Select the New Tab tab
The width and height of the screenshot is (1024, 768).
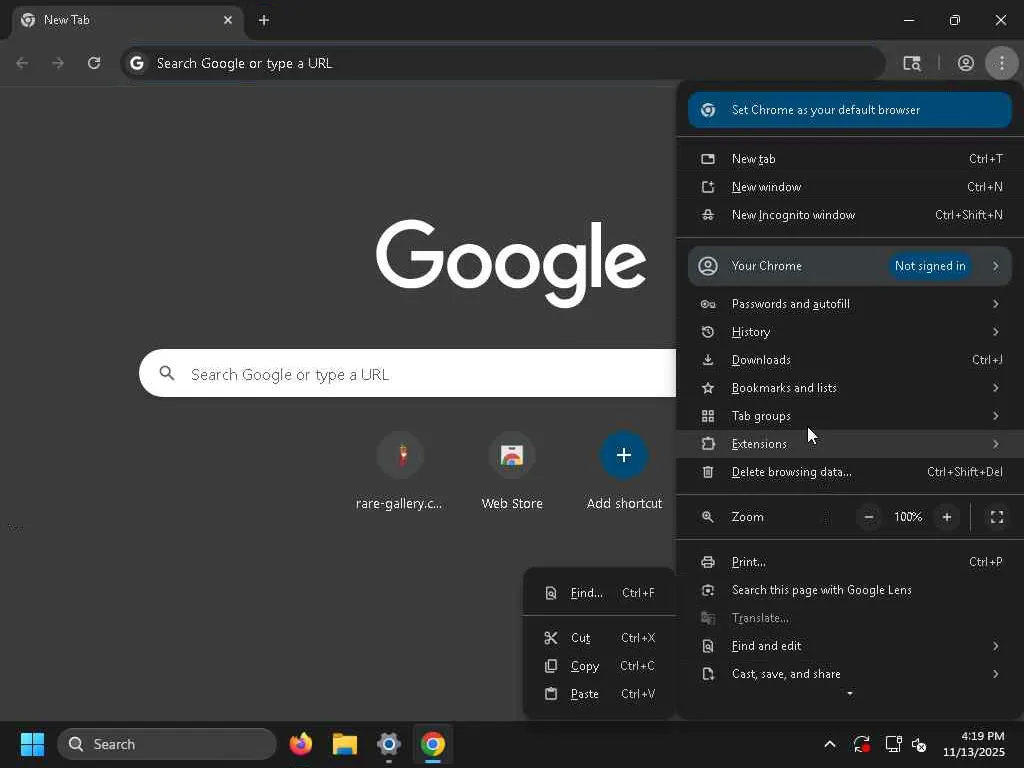[127, 20]
